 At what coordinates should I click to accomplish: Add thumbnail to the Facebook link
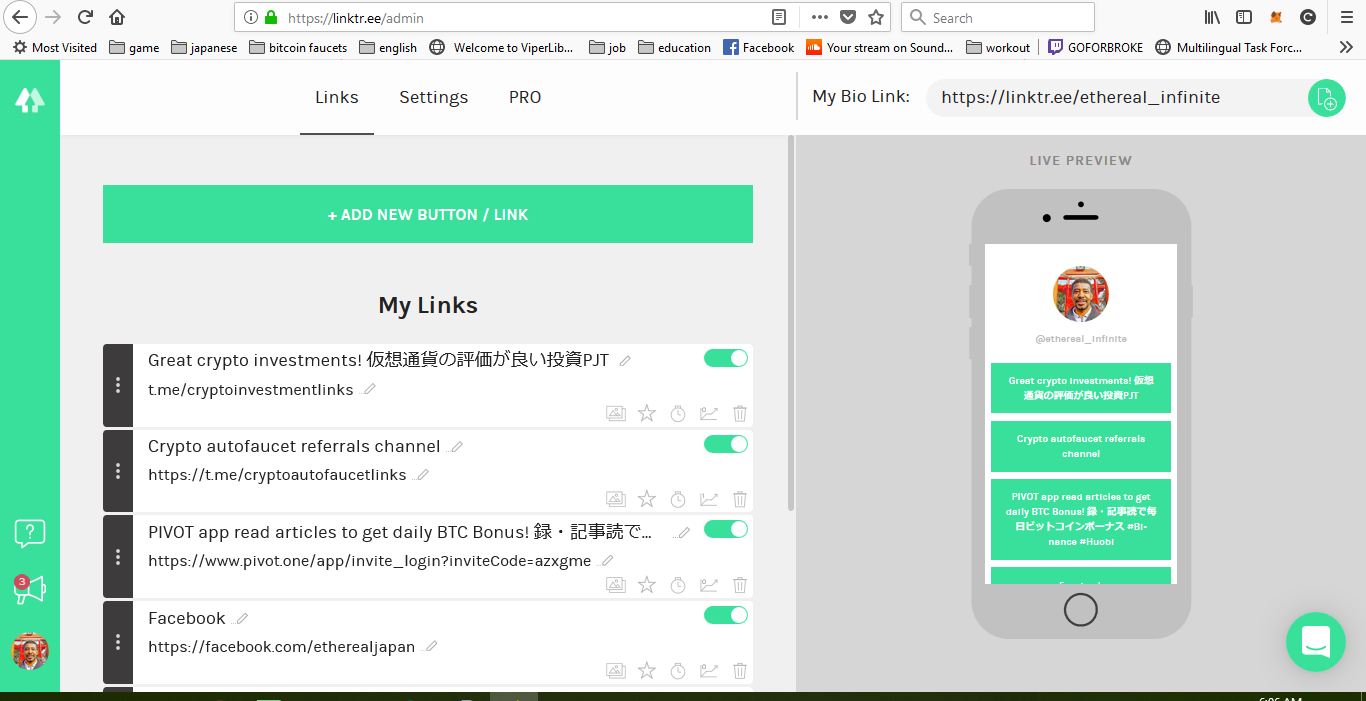(x=616, y=671)
